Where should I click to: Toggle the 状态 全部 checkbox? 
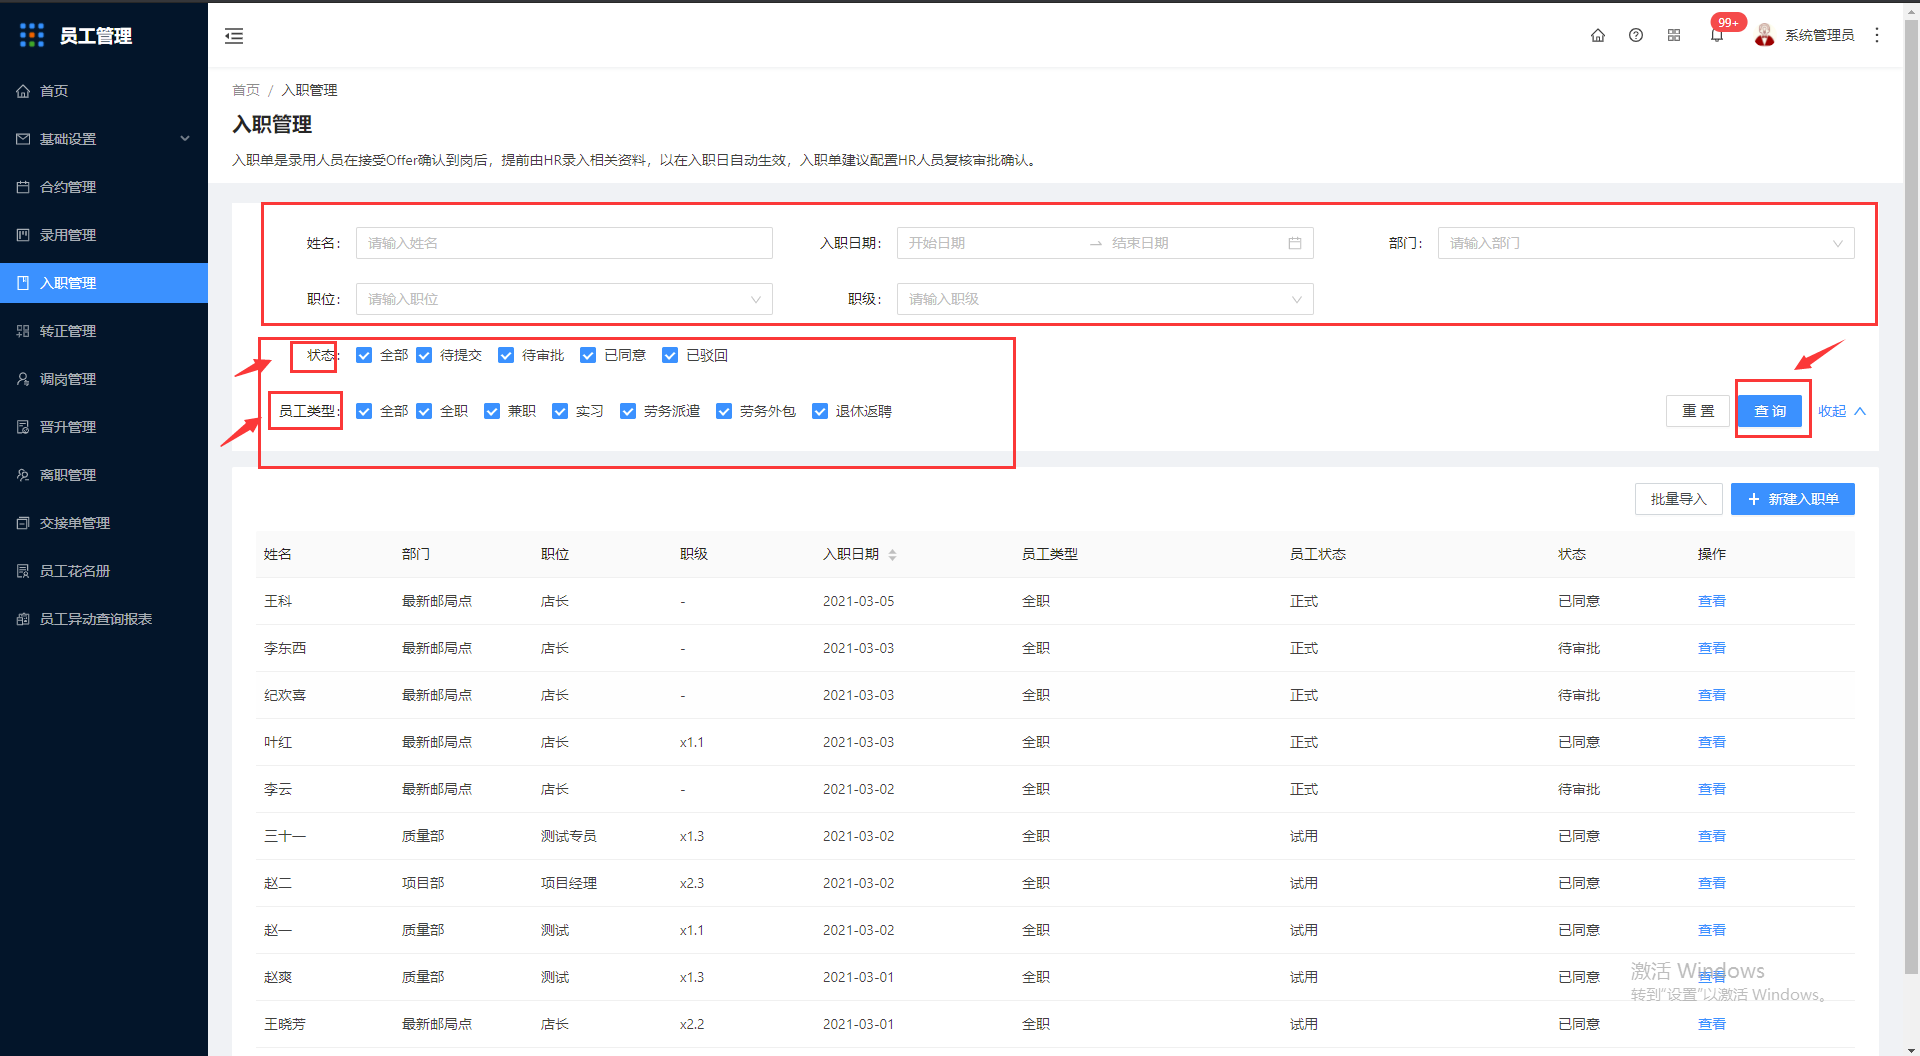tap(364, 355)
